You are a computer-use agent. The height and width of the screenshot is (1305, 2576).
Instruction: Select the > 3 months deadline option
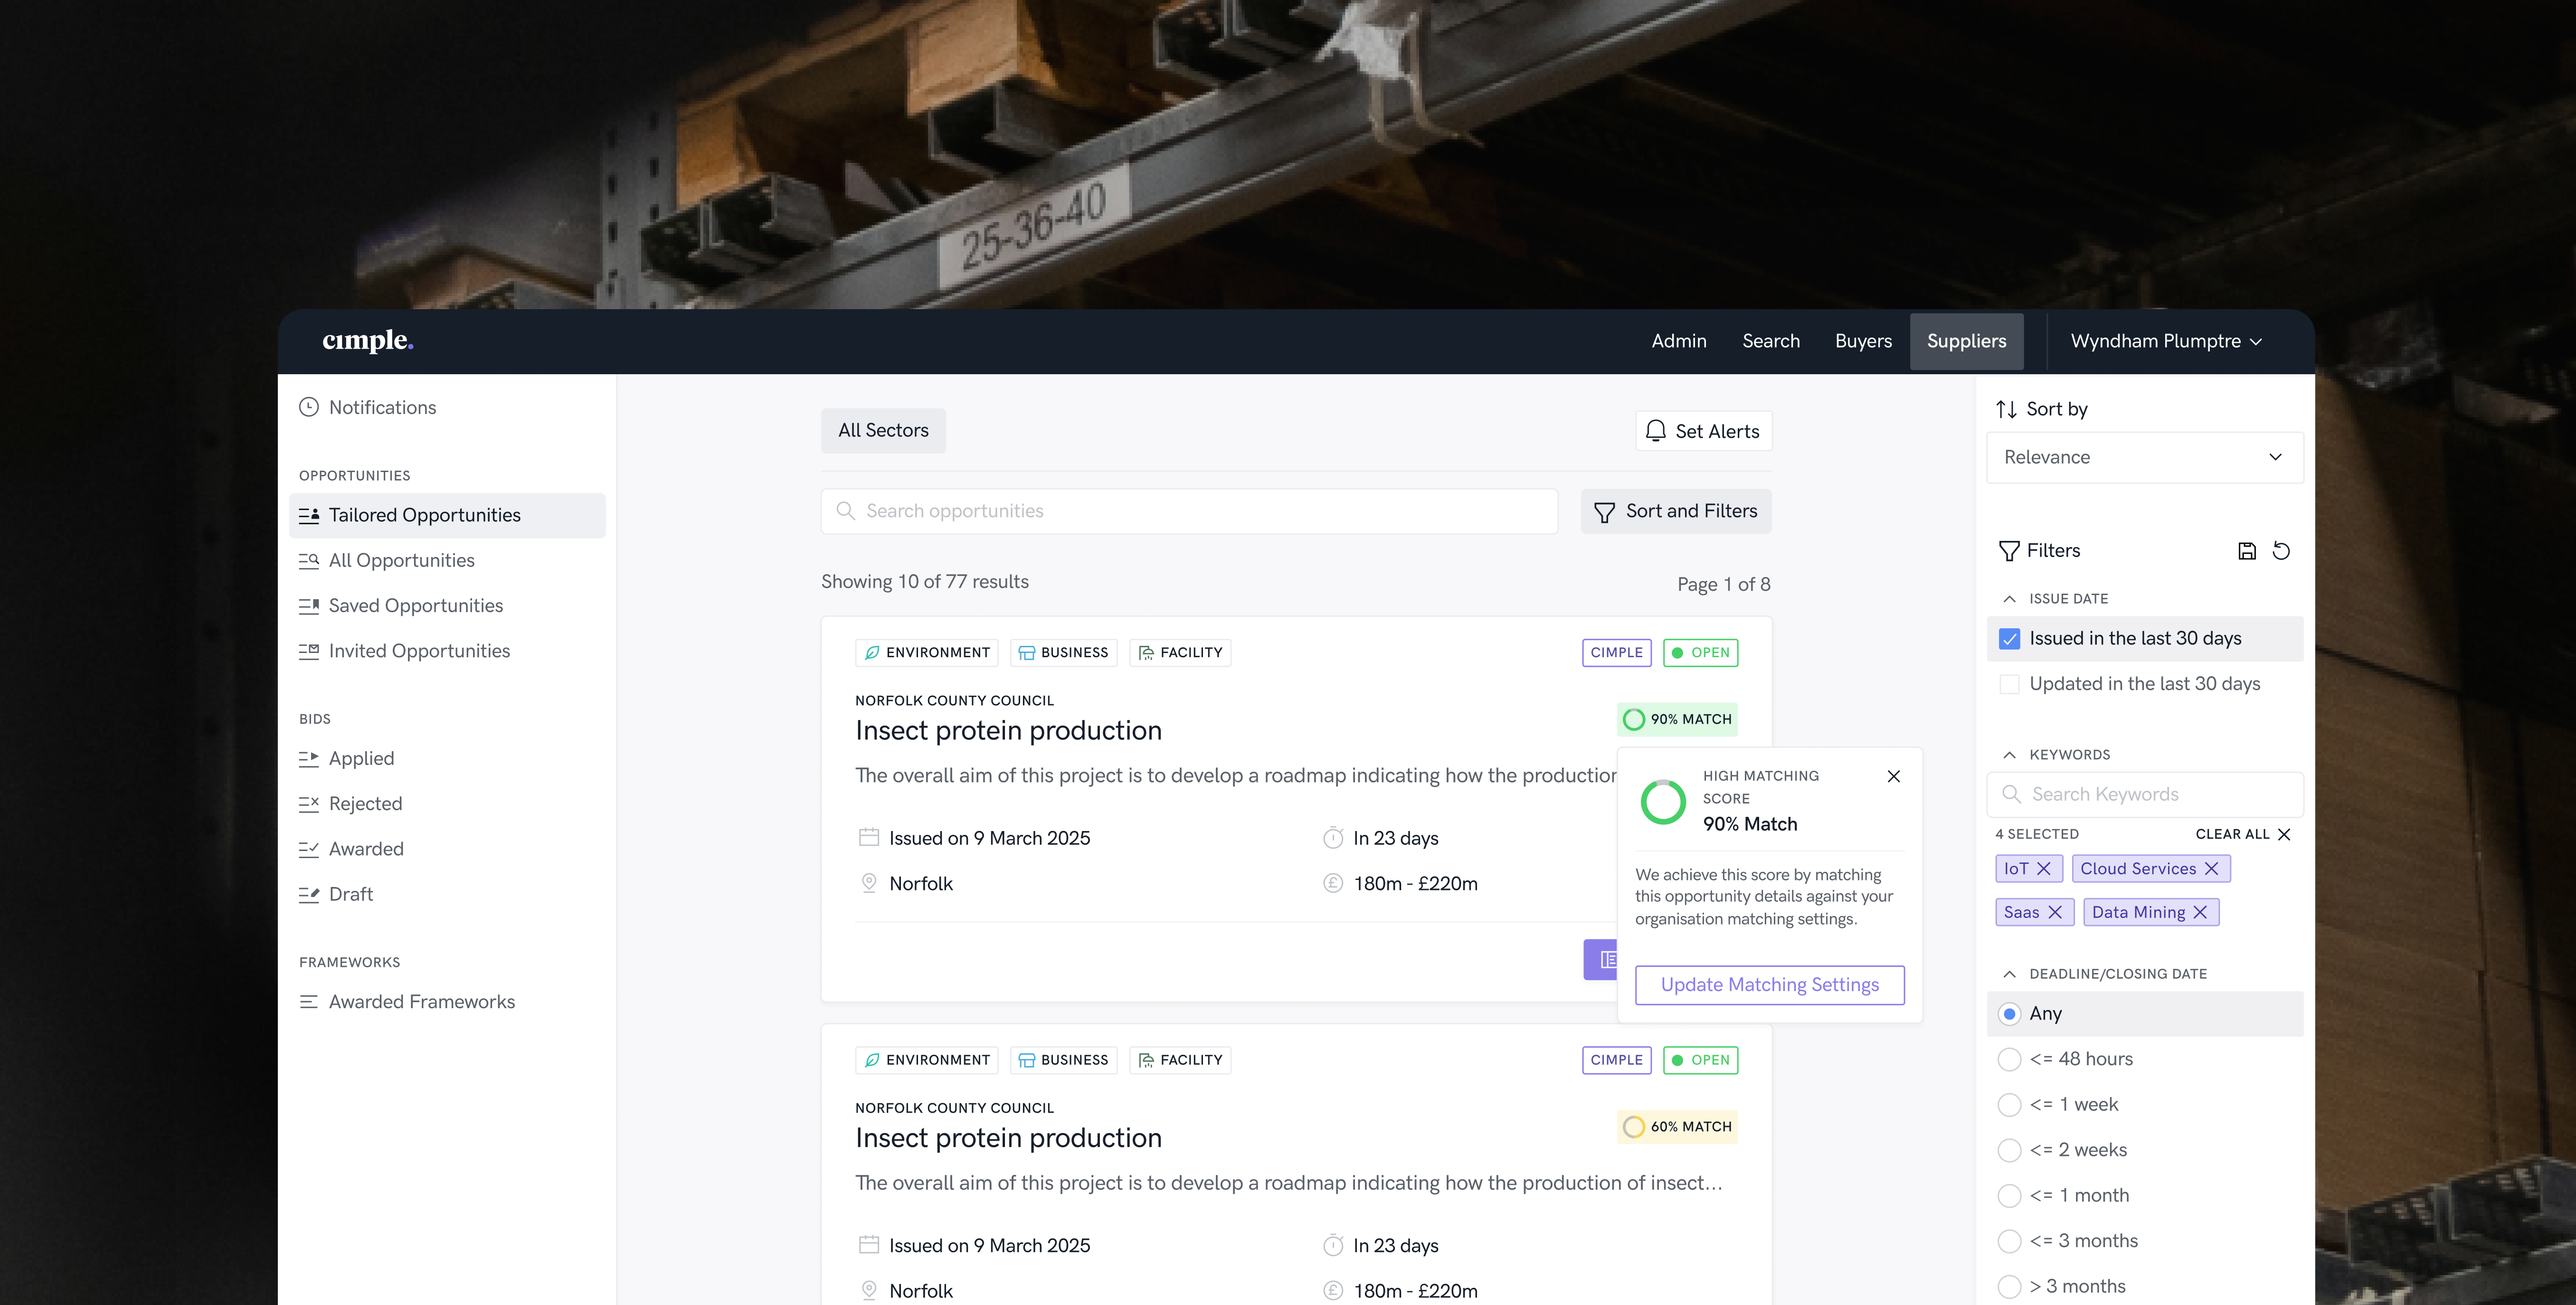(2009, 1287)
